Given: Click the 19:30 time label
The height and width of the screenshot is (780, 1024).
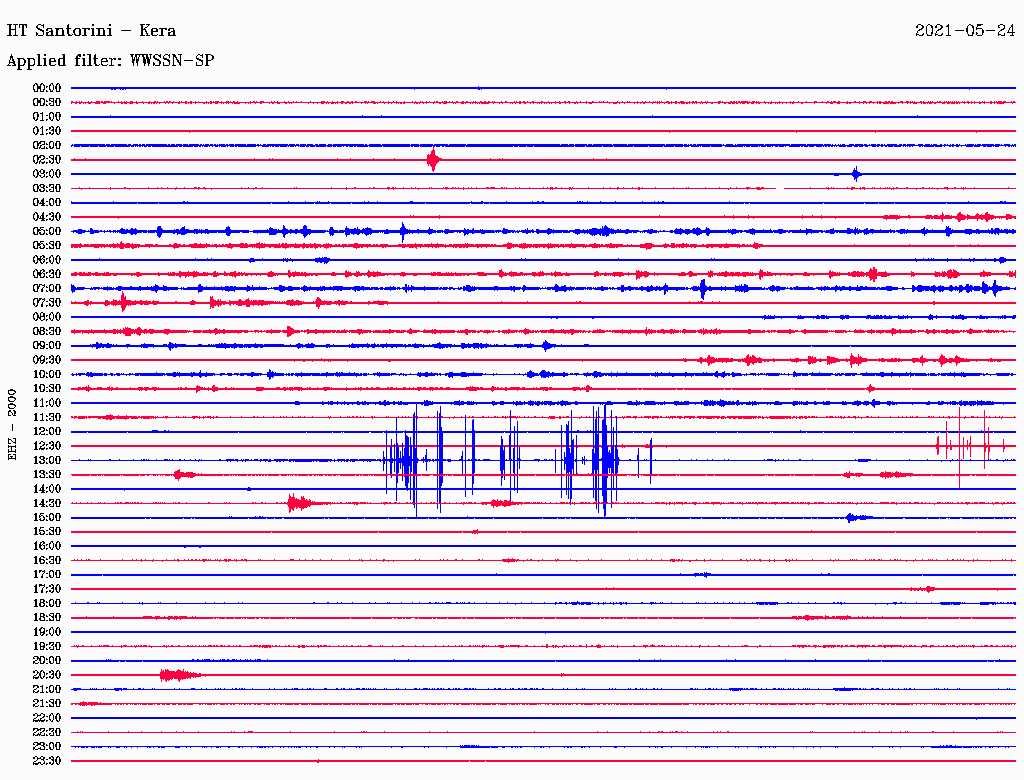Looking at the screenshot, I should coord(47,647).
